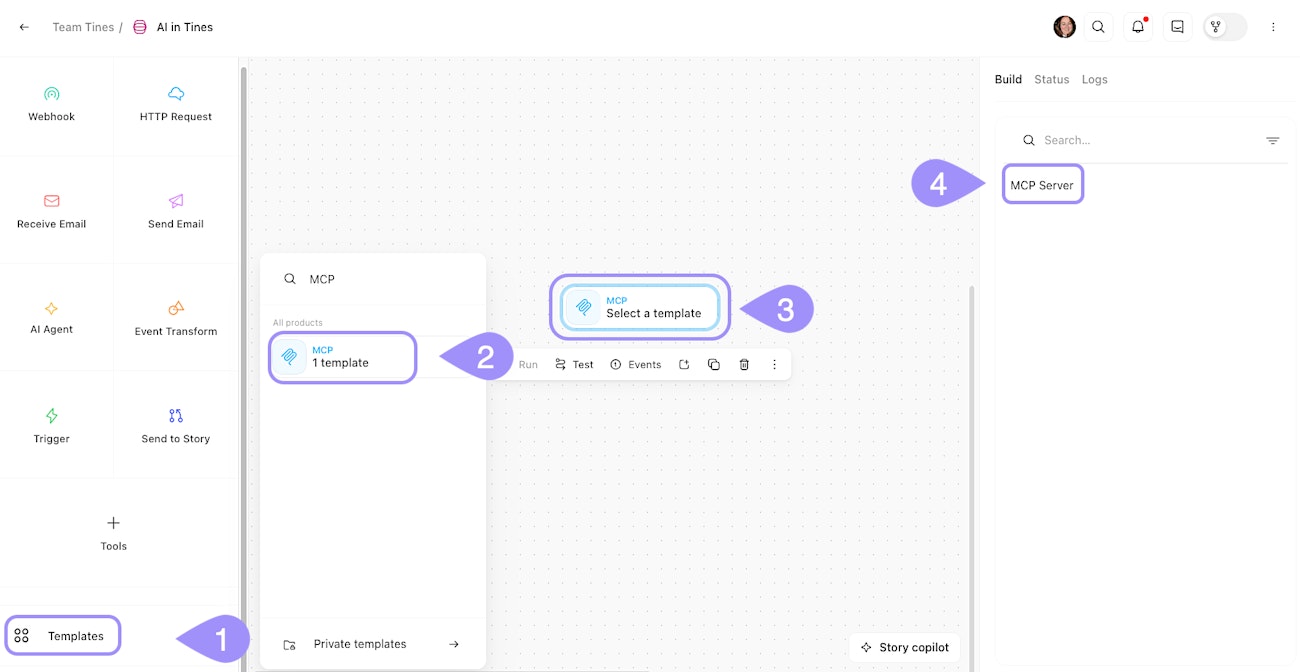Select the HTTP Request action
The height and width of the screenshot is (672, 1300).
click(x=176, y=104)
